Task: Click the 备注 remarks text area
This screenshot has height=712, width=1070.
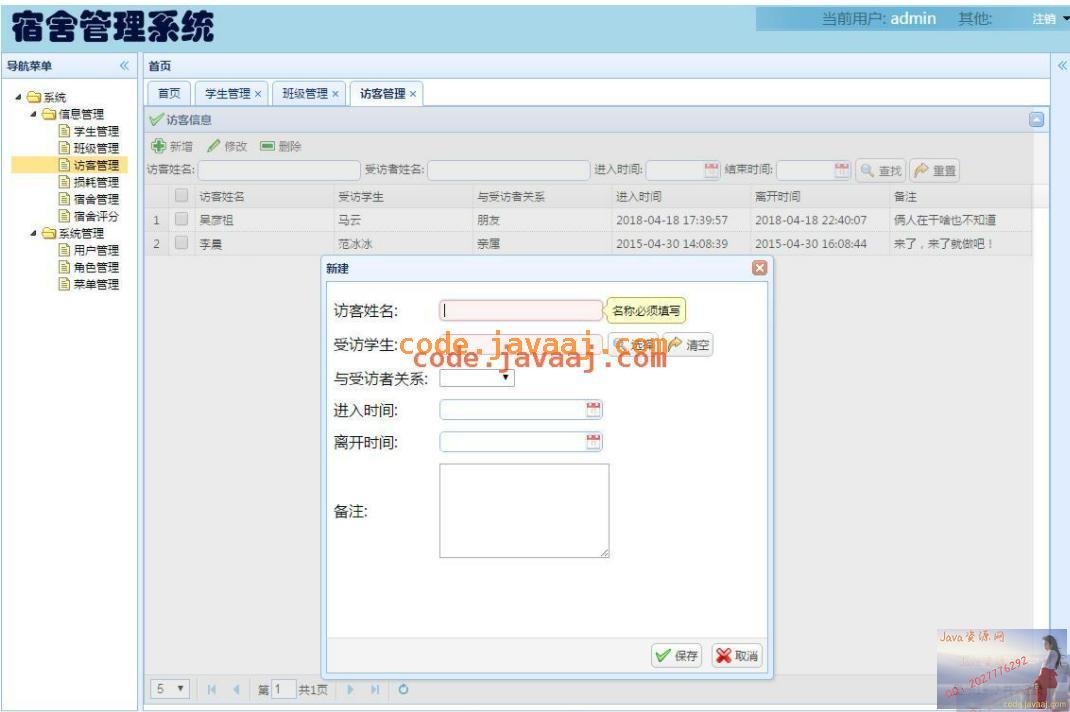Action: click(x=524, y=511)
